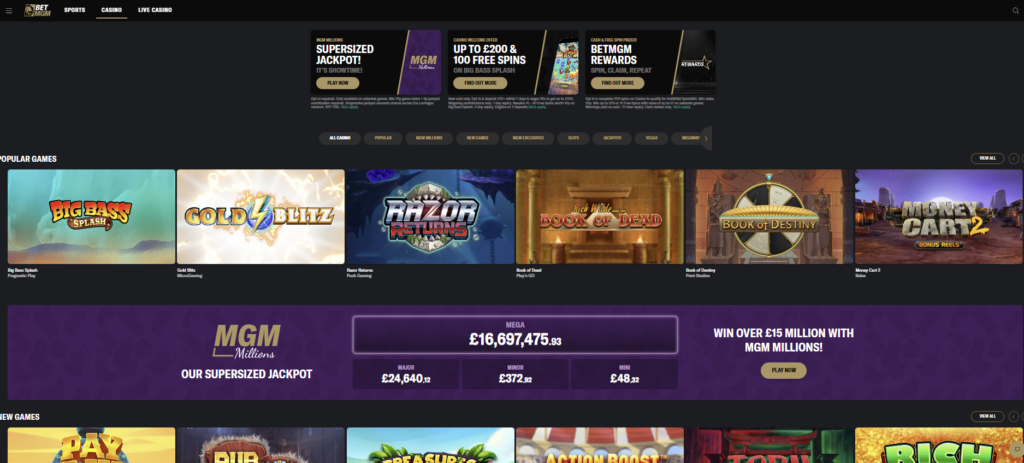The image size is (1024, 463).
Task: Click View All for Popular Games
Action: point(987,159)
